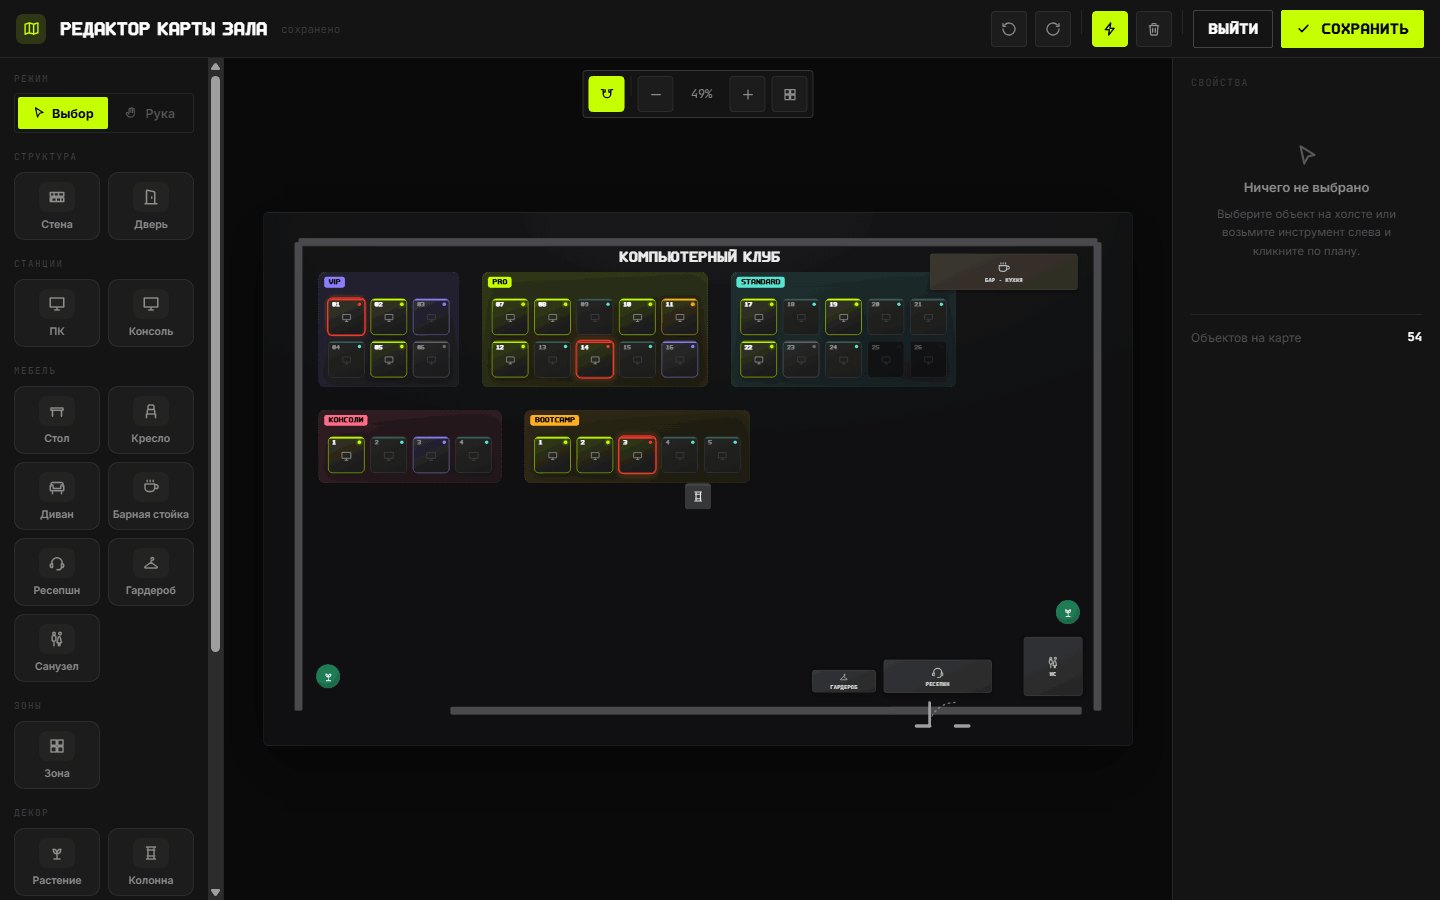Select the Стол furniture tool
Screen dimensions: 1440x900
pyautogui.click(x=57, y=420)
